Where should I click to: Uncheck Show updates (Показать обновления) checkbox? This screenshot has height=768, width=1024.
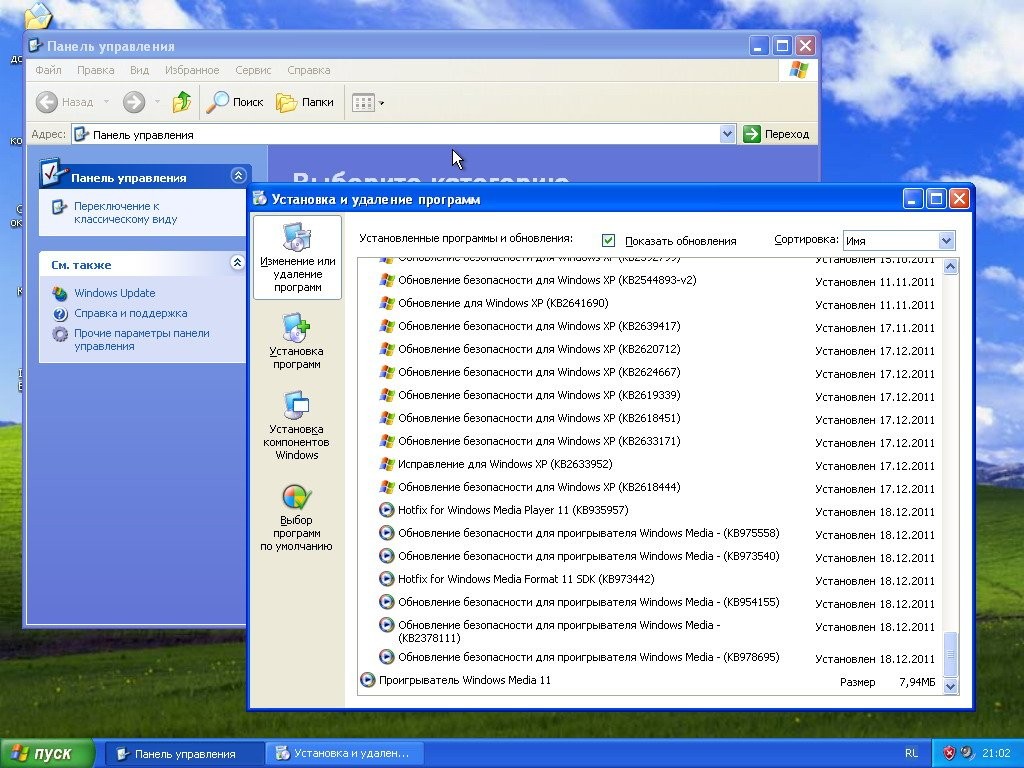[608, 240]
